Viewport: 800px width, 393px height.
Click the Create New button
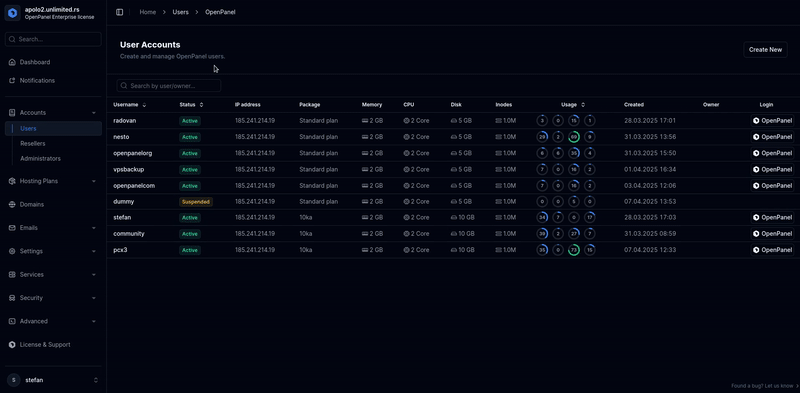coord(765,50)
